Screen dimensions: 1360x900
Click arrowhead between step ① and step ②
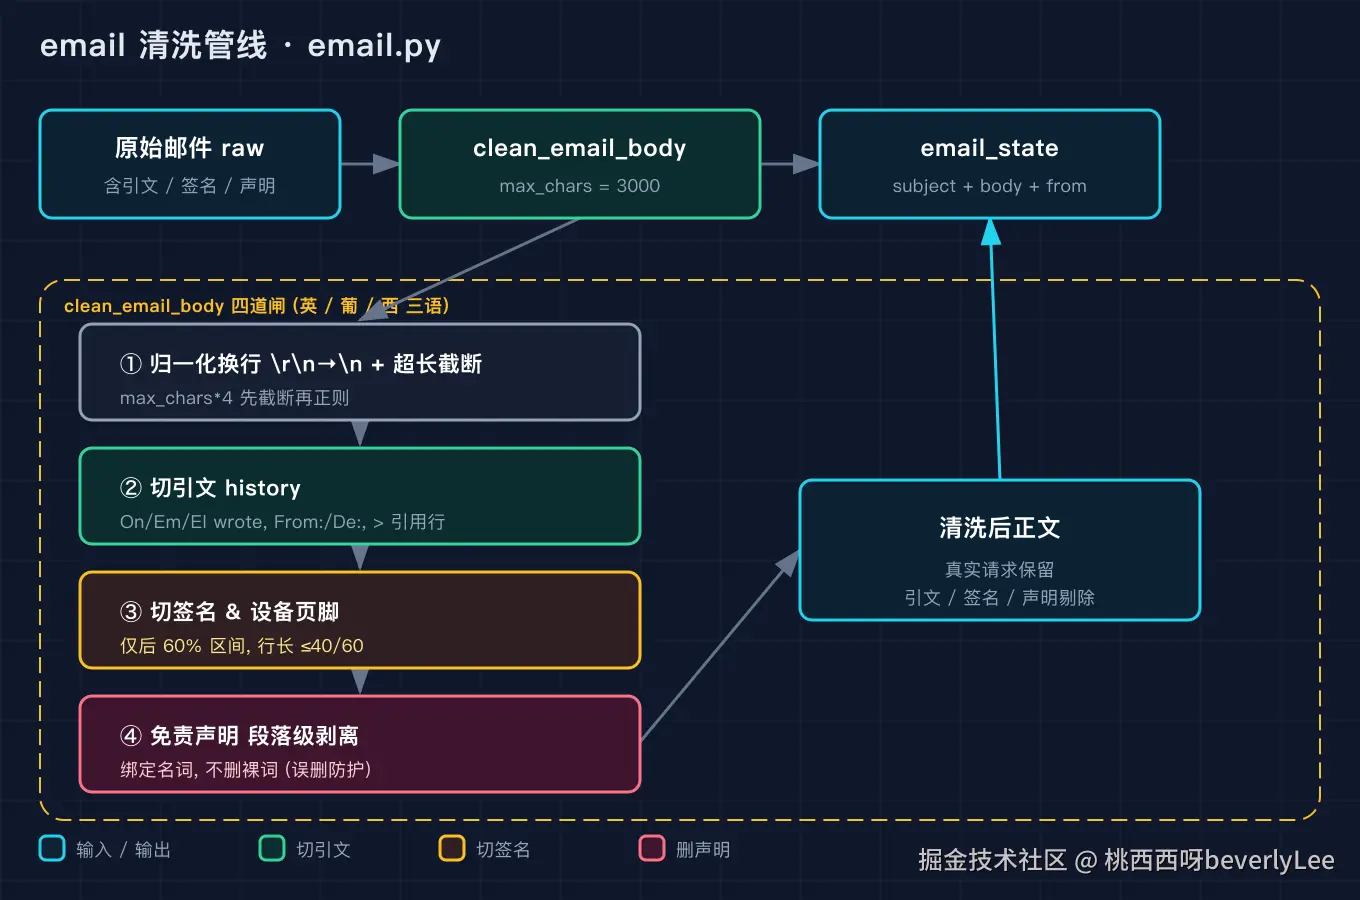coord(360,434)
